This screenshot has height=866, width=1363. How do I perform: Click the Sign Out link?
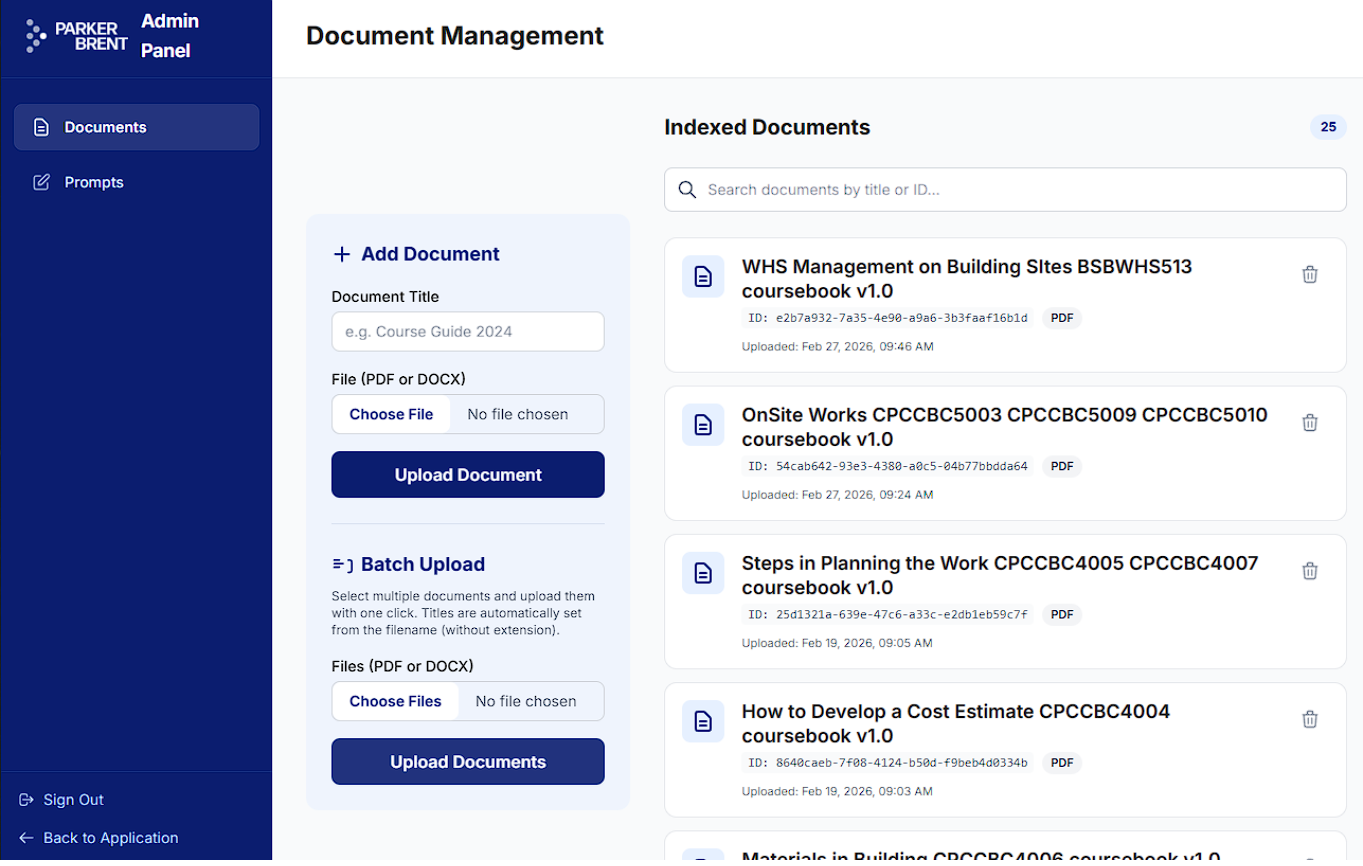pyautogui.click(x=61, y=799)
